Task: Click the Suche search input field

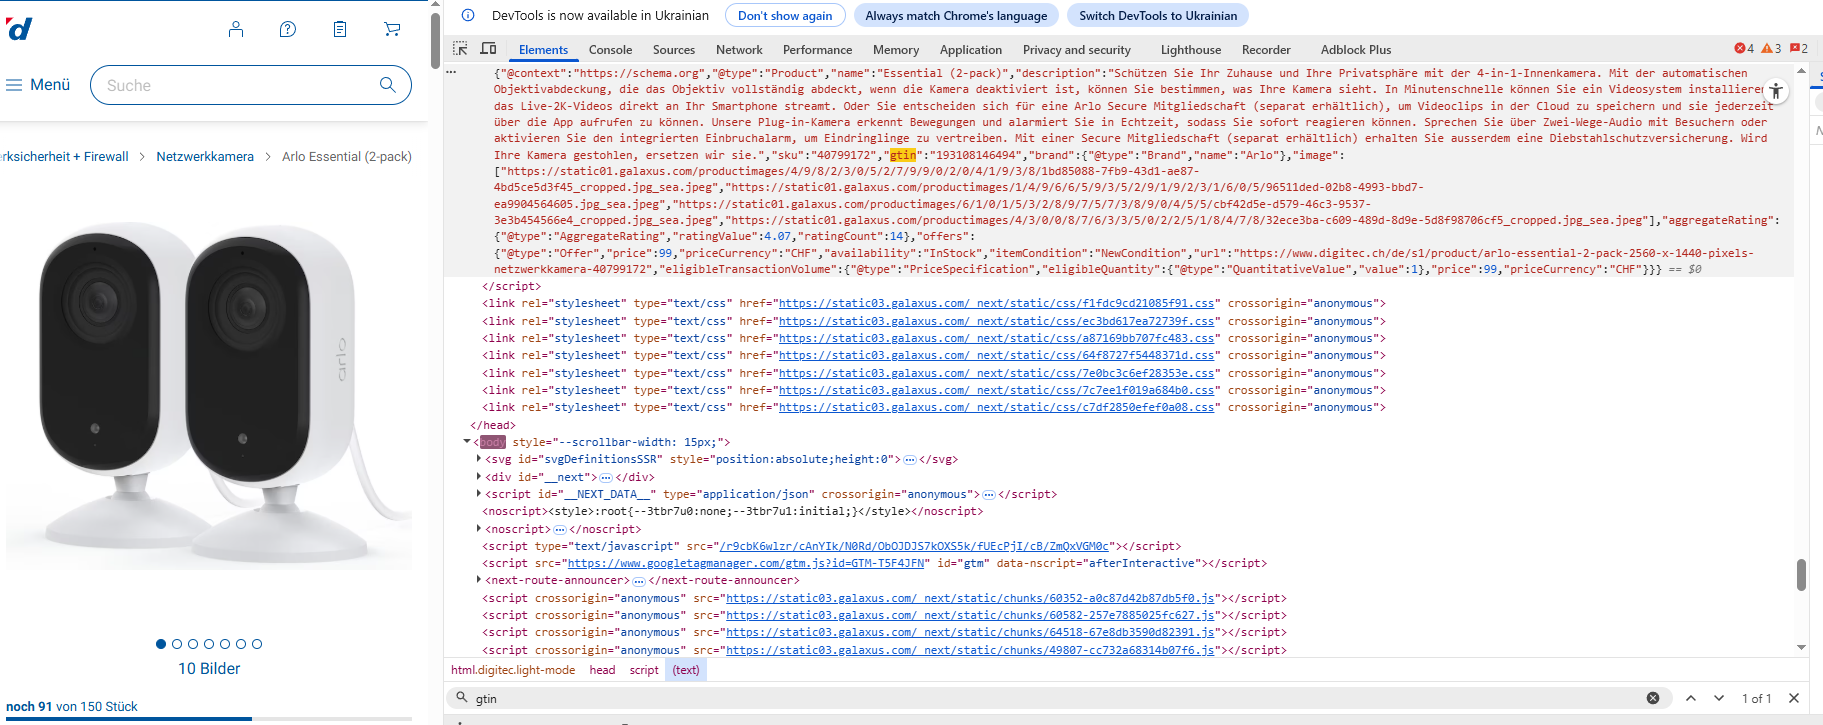Action: [x=251, y=85]
